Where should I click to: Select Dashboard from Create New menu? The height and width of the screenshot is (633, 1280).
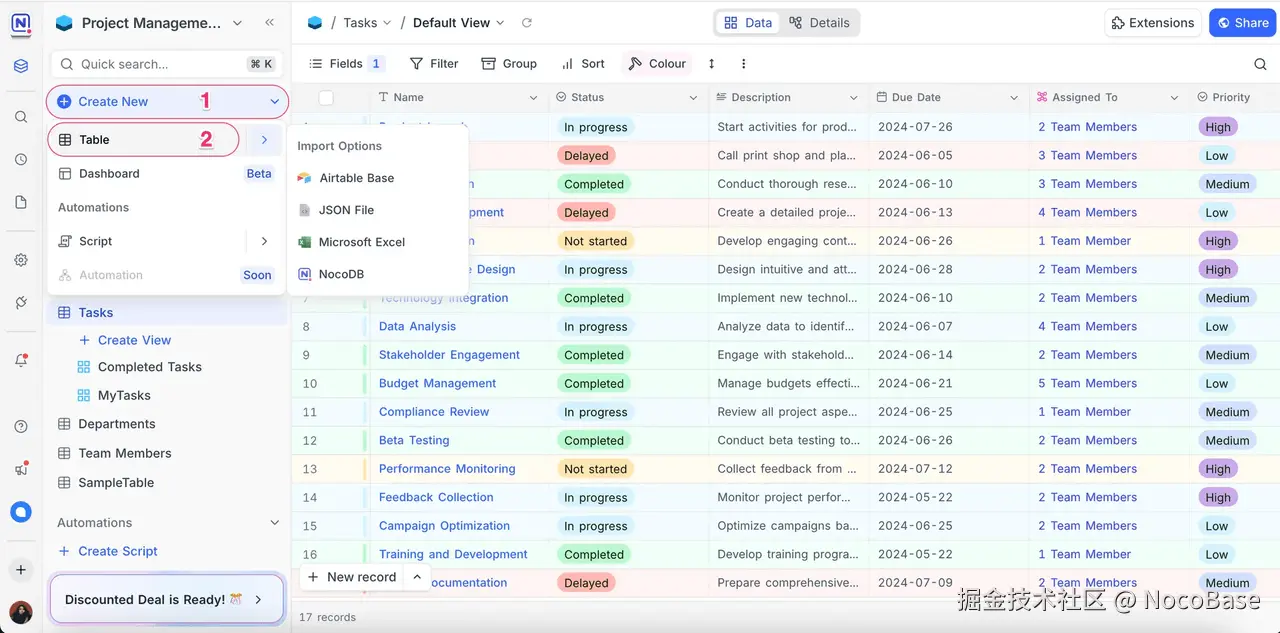click(x=109, y=174)
